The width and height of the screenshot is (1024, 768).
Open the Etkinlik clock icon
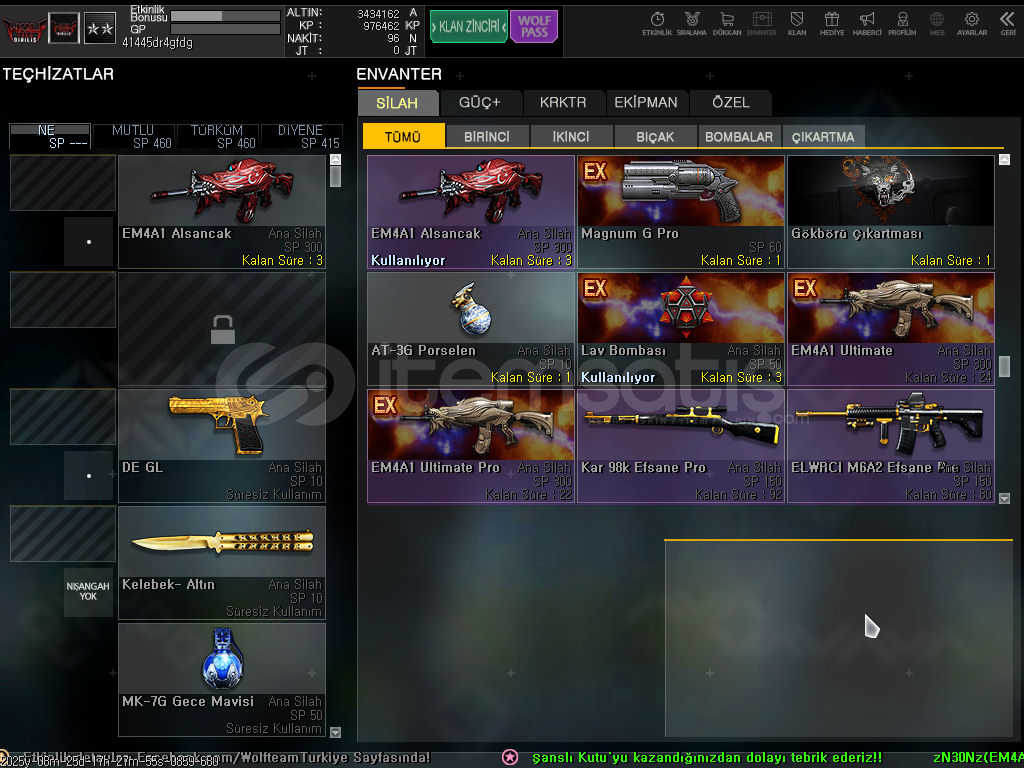(x=657, y=24)
